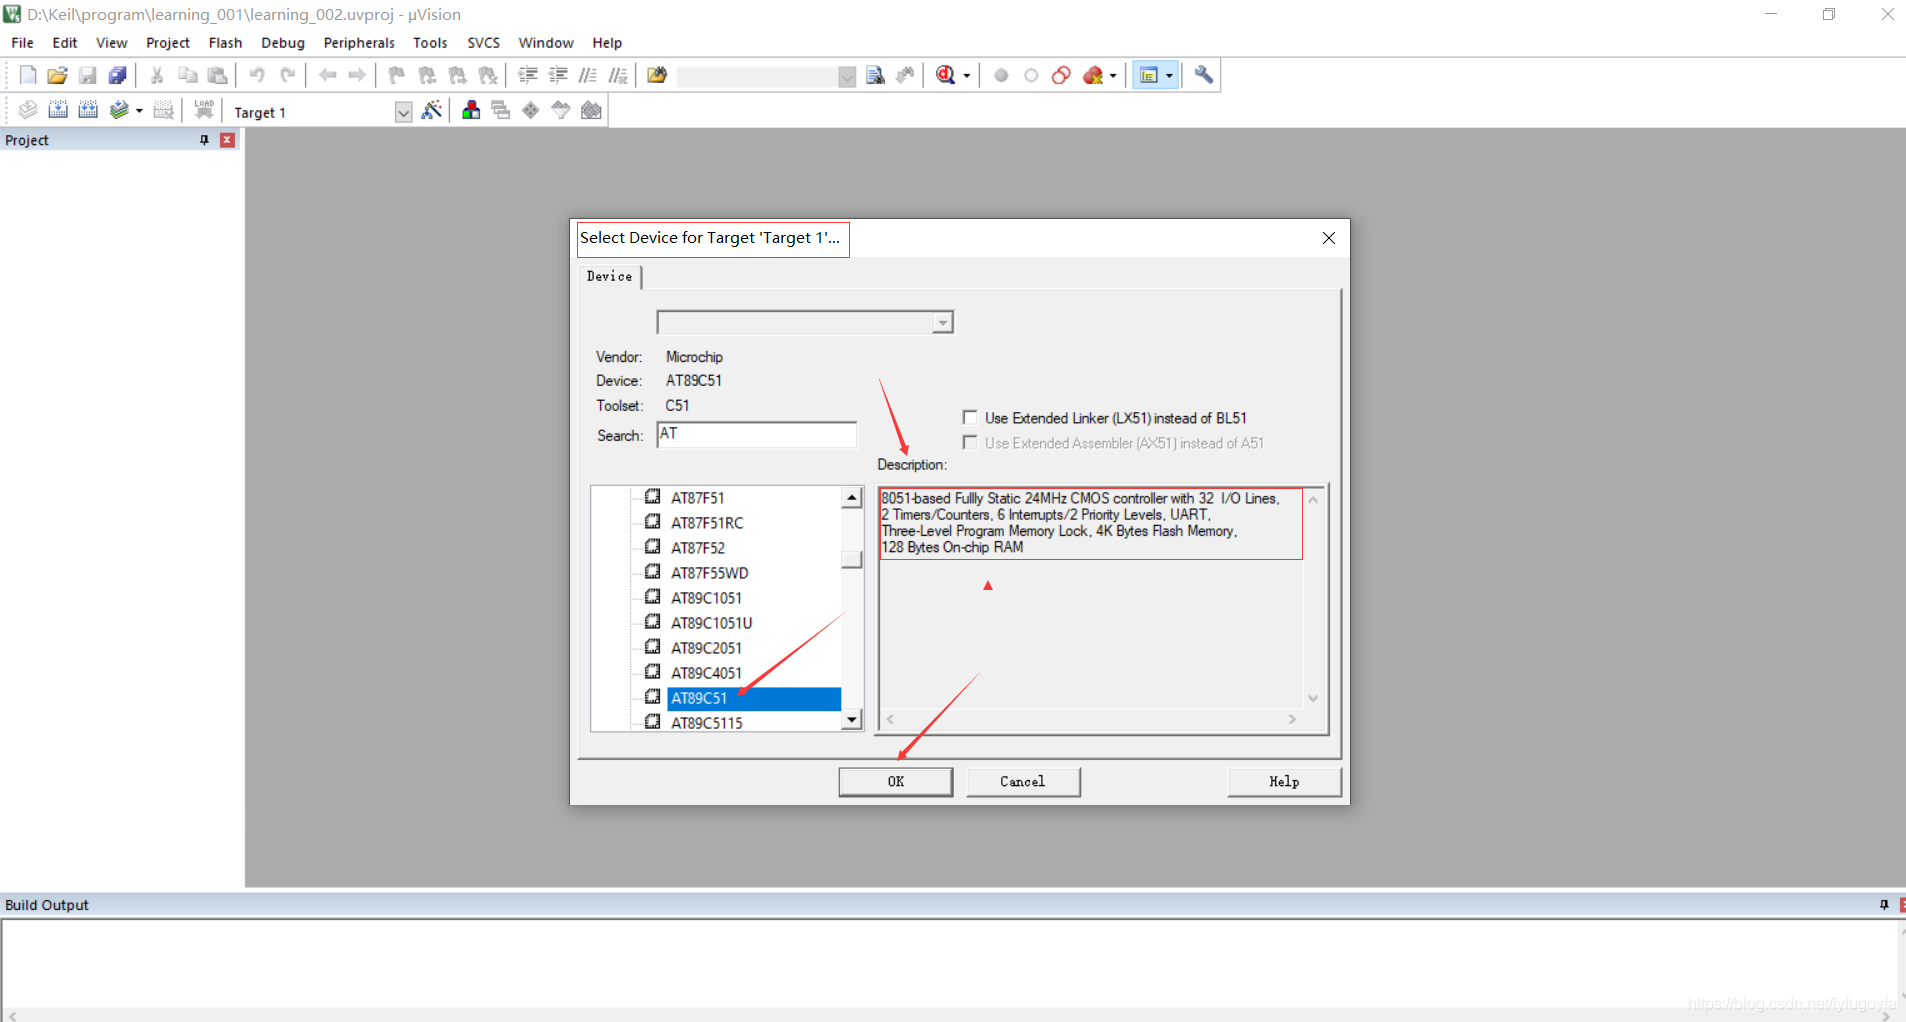This screenshot has height=1022, width=1906.
Task: Select AT89C1051U in device list
Action: click(712, 623)
